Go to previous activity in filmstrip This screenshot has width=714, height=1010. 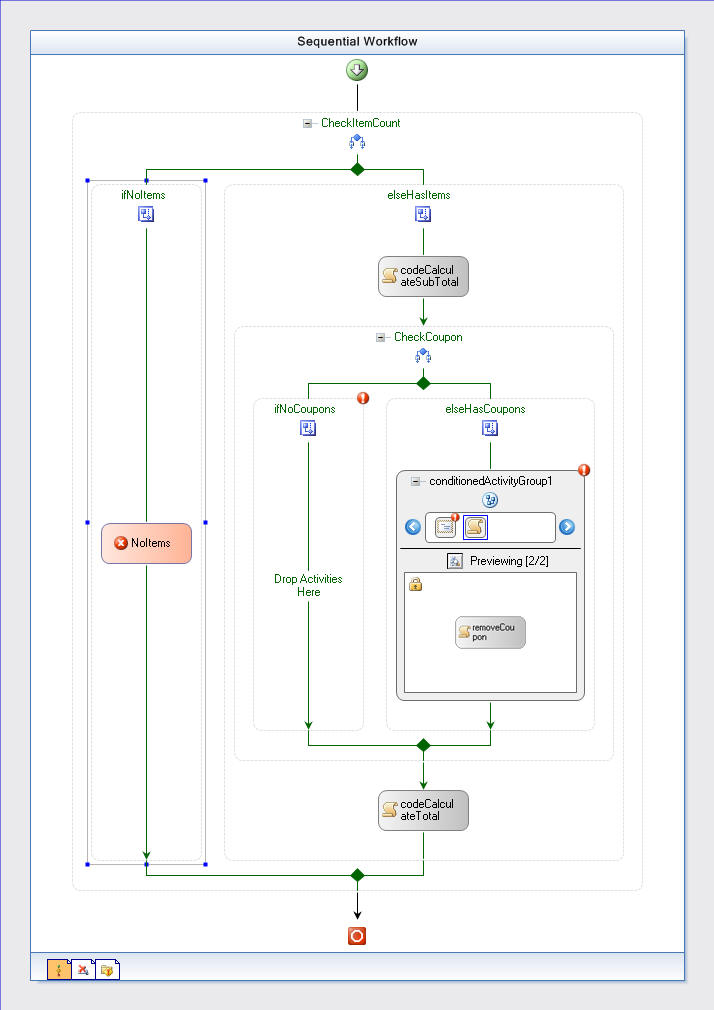coord(412,527)
